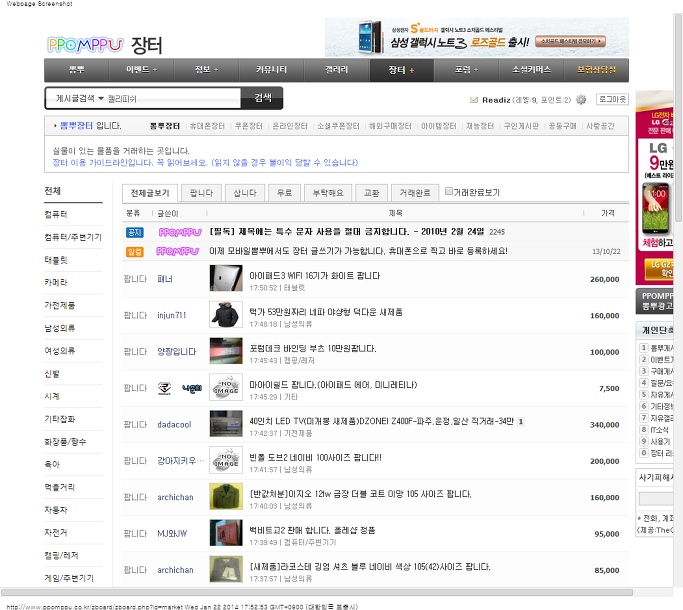The height and width of the screenshot is (610, 683).
Task: Open the 라코스테 shirt listing thumbnail
Action: 226,569
